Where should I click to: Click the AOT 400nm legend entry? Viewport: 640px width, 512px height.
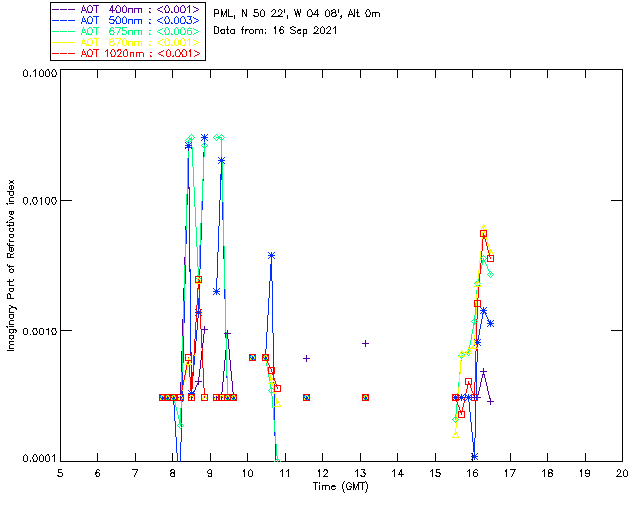(127, 9)
